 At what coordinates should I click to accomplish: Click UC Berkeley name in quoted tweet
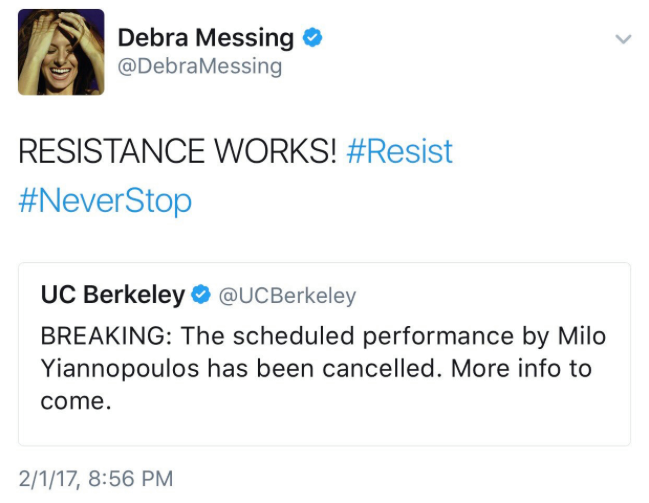pos(112,295)
